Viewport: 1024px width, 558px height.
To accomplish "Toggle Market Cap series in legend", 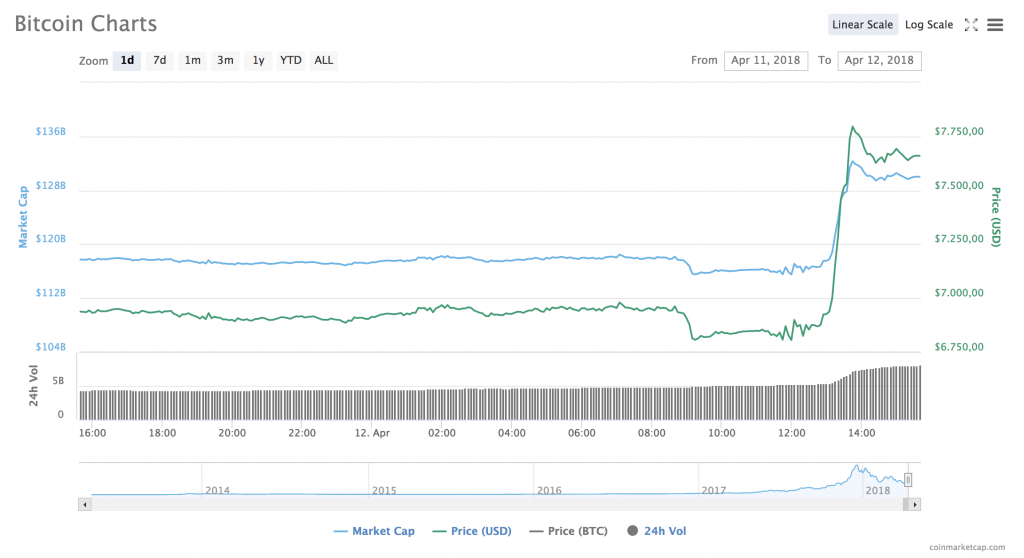I will tap(374, 531).
